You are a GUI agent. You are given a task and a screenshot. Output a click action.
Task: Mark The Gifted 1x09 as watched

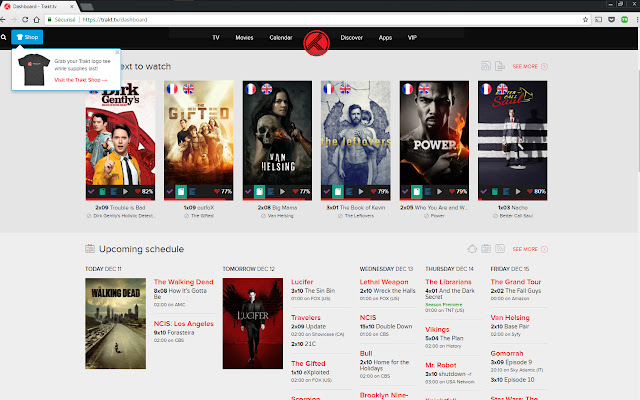point(169,191)
